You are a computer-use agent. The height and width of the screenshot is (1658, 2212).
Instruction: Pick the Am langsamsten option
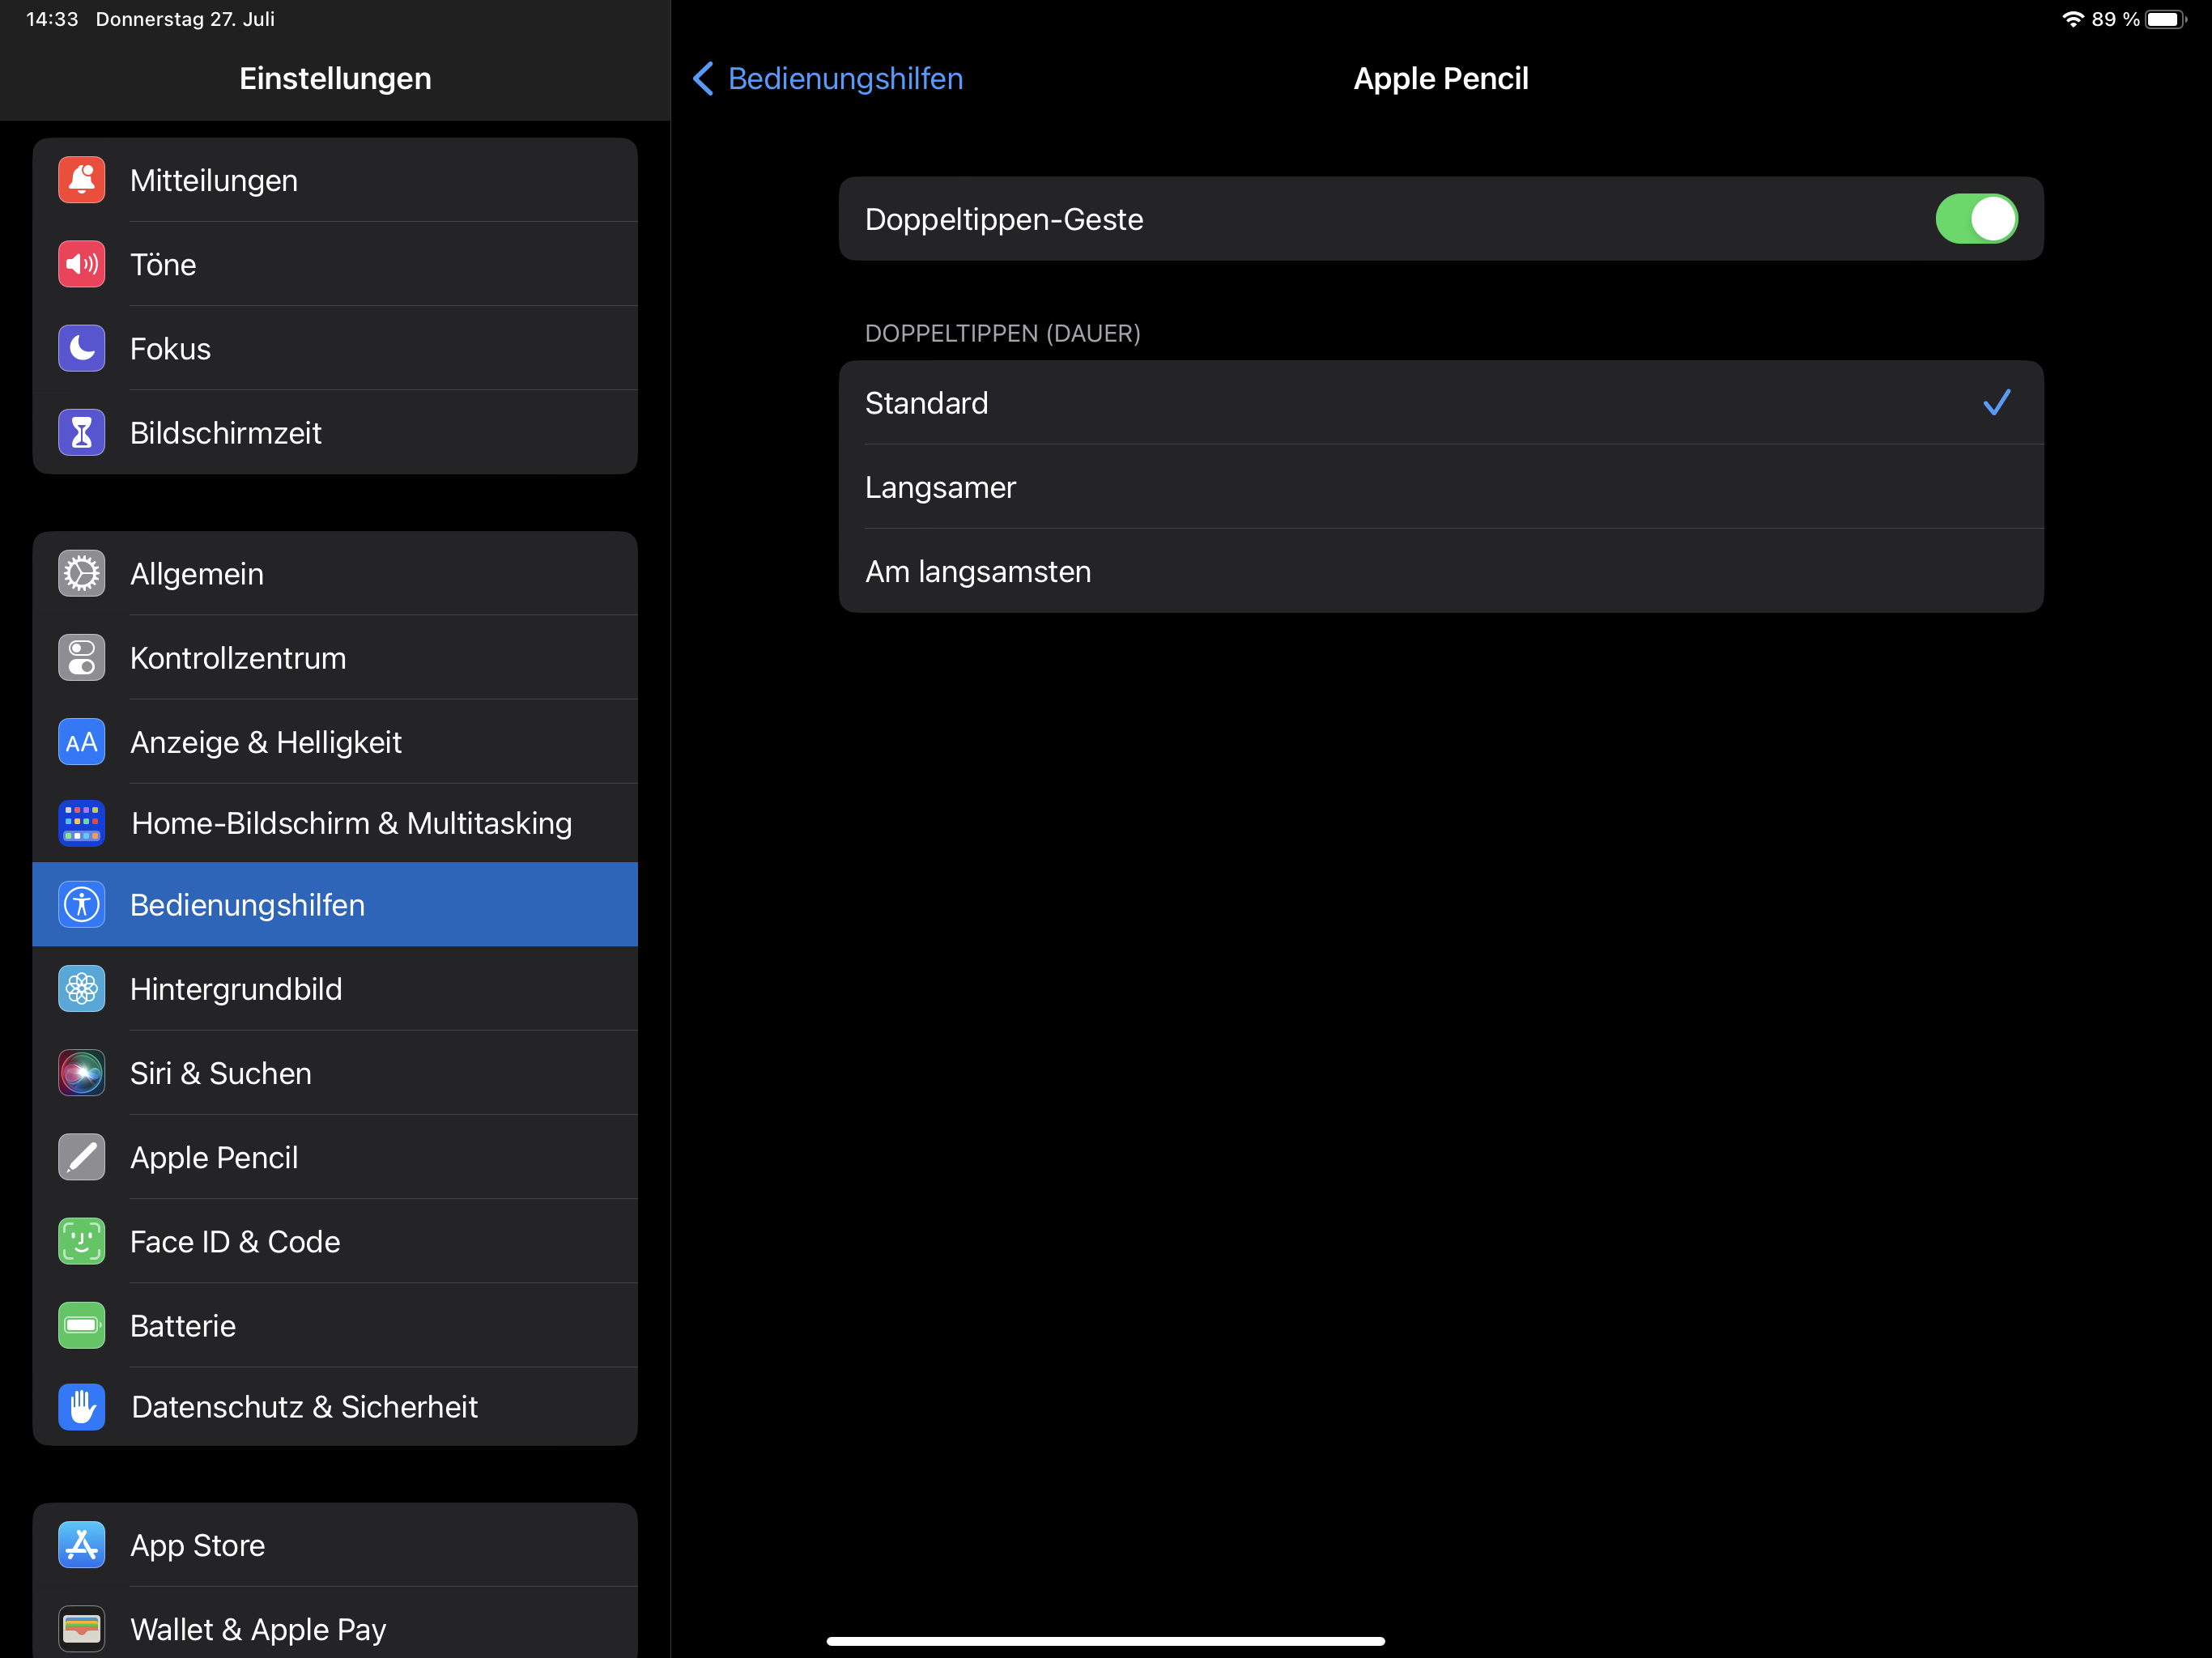coord(1440,571)
